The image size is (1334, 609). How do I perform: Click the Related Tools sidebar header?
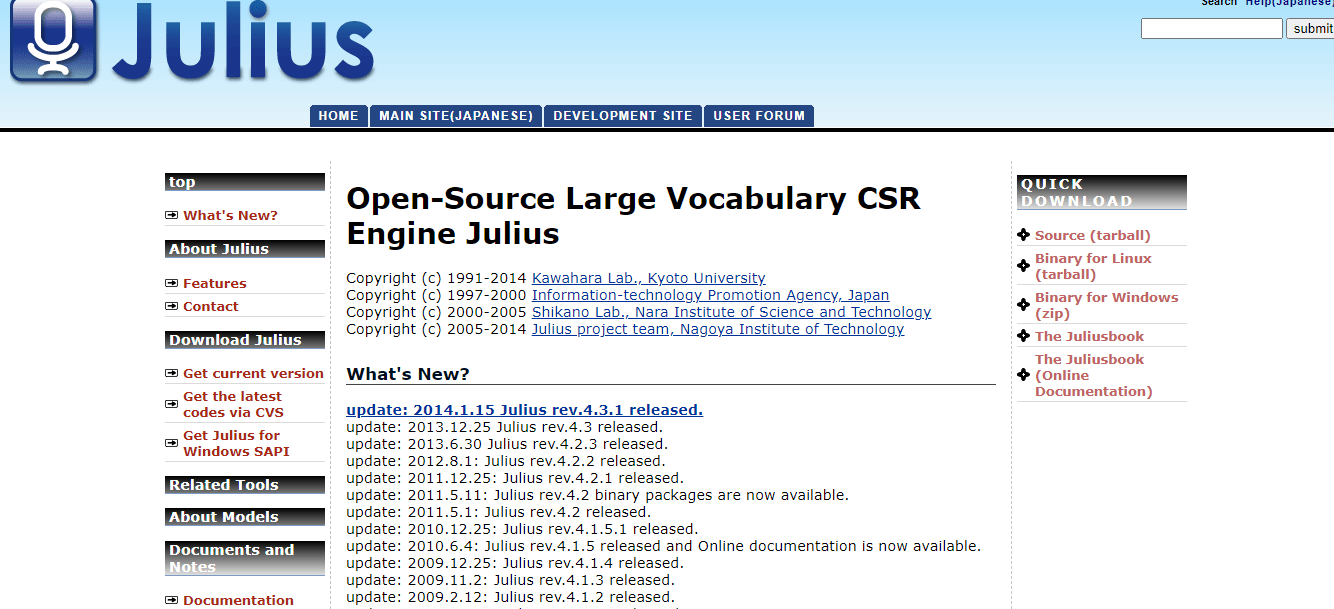pyautogui.click(x=245, y=485)
